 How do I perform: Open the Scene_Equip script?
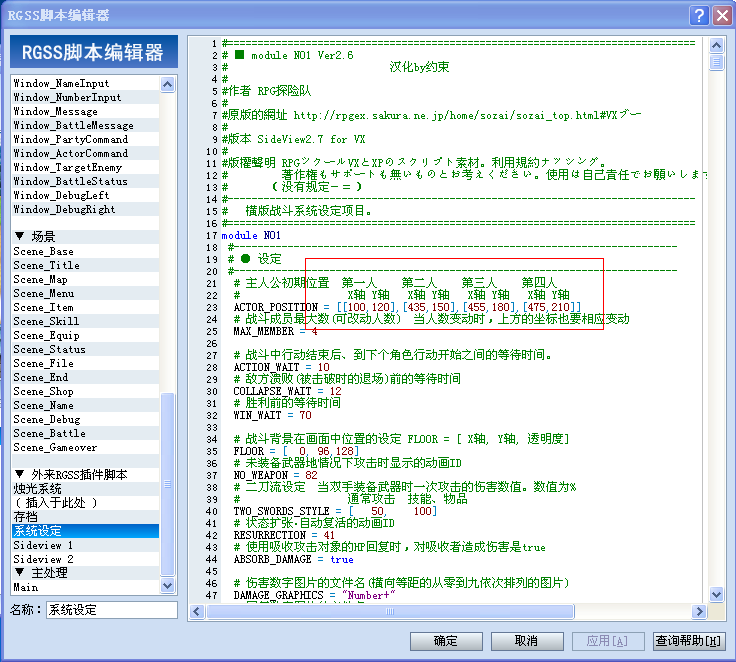[x=85, y=336]
